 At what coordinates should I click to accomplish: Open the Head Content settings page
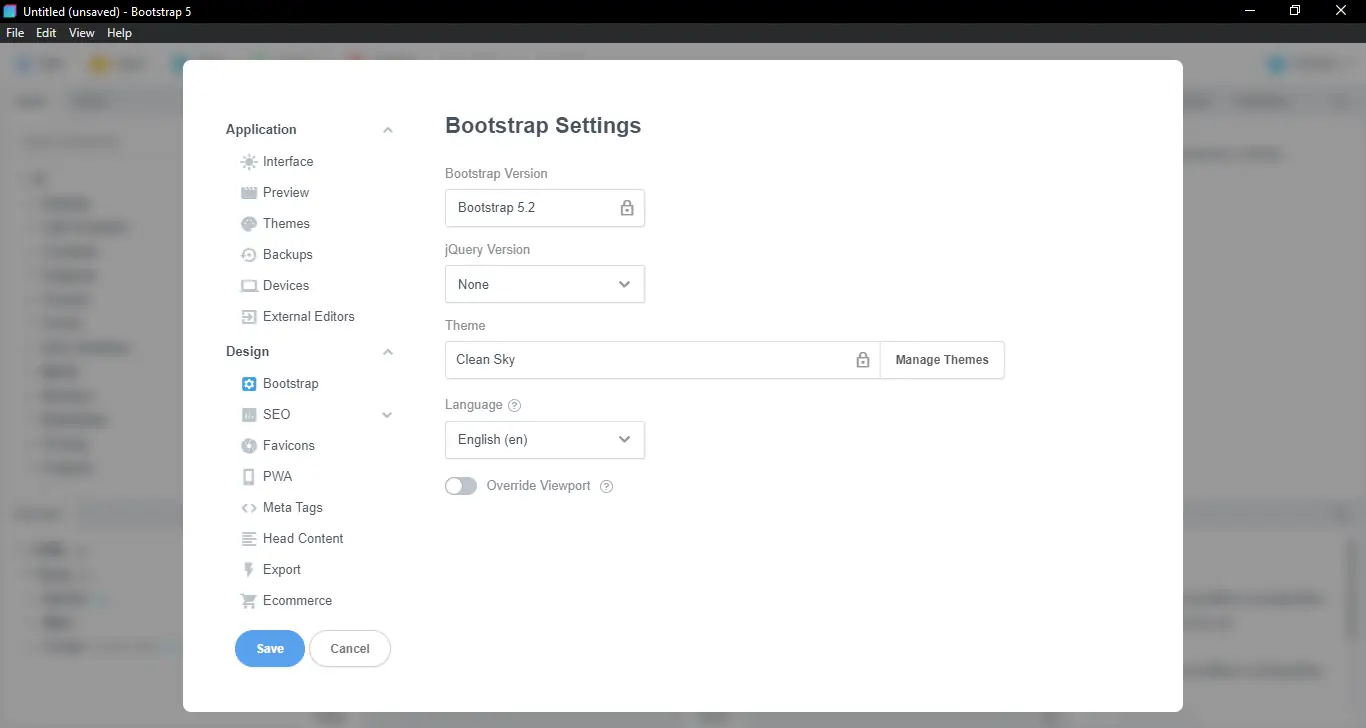(x=303, y=539)
